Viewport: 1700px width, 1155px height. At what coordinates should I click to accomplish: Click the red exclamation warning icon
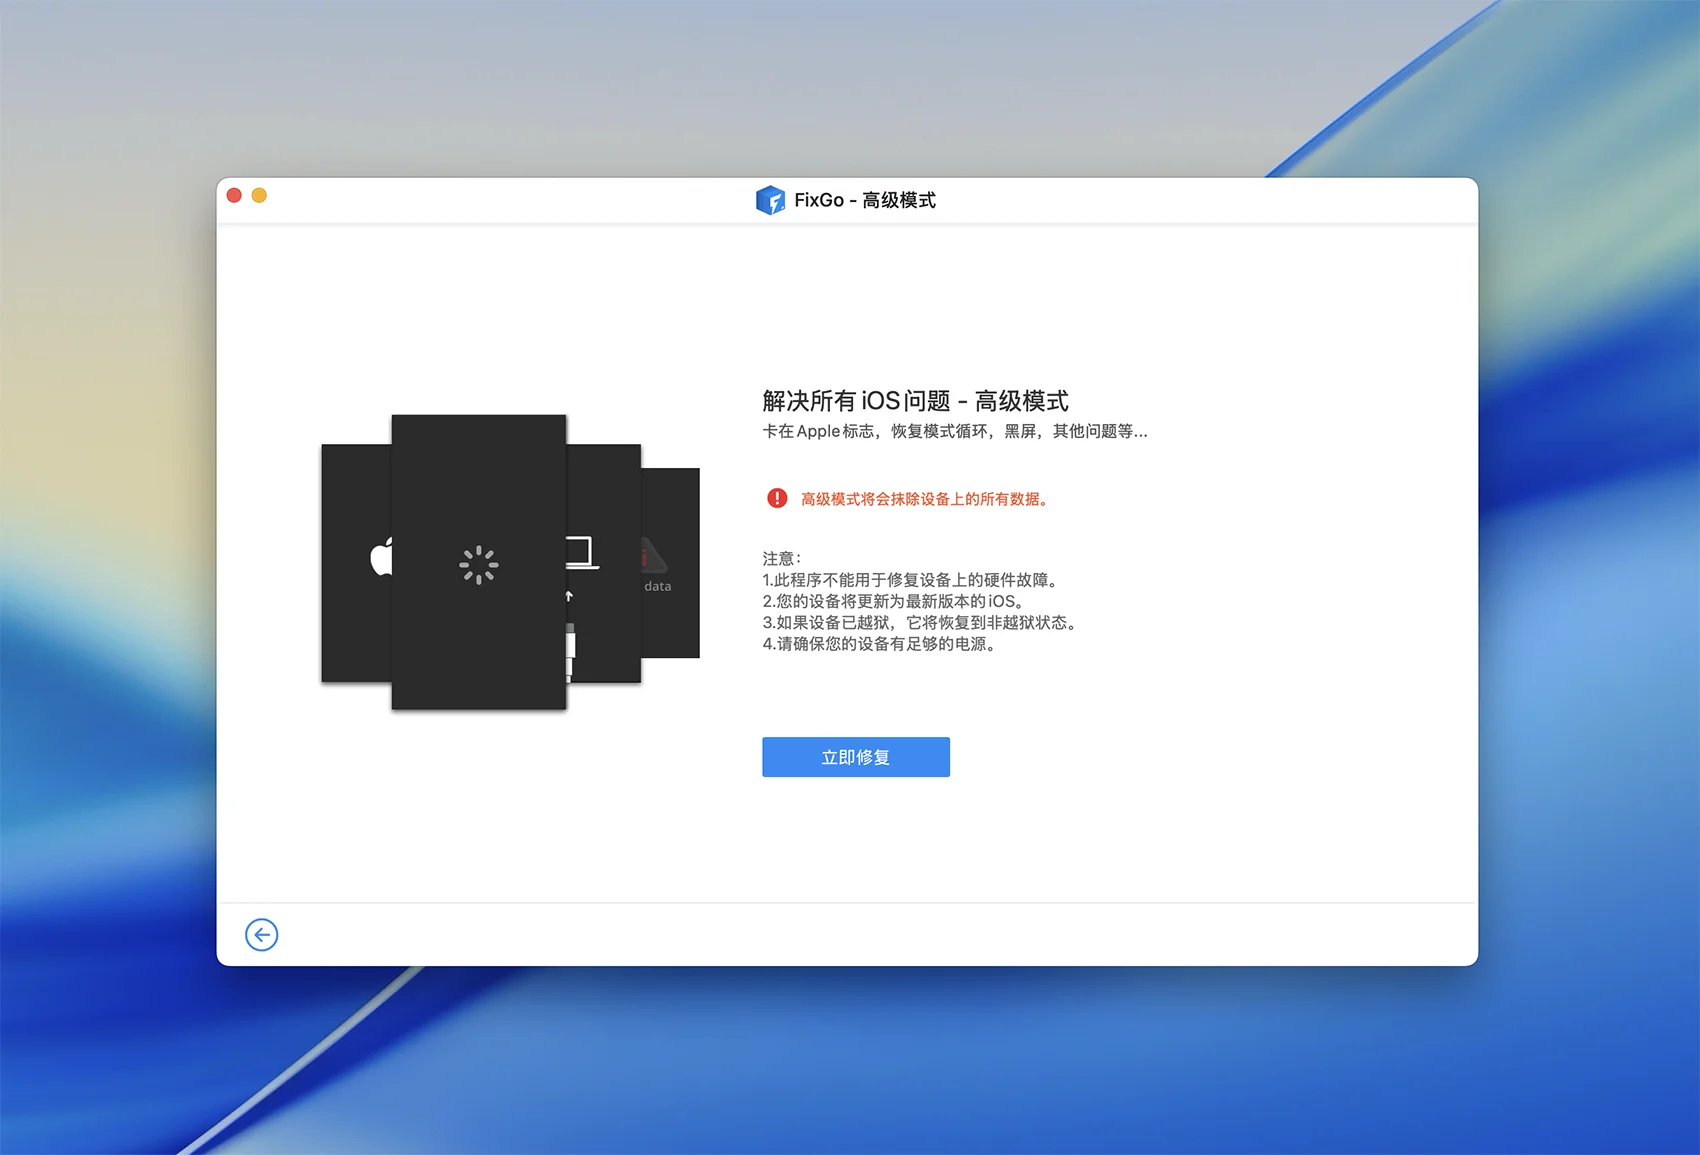tap(777, 498)
